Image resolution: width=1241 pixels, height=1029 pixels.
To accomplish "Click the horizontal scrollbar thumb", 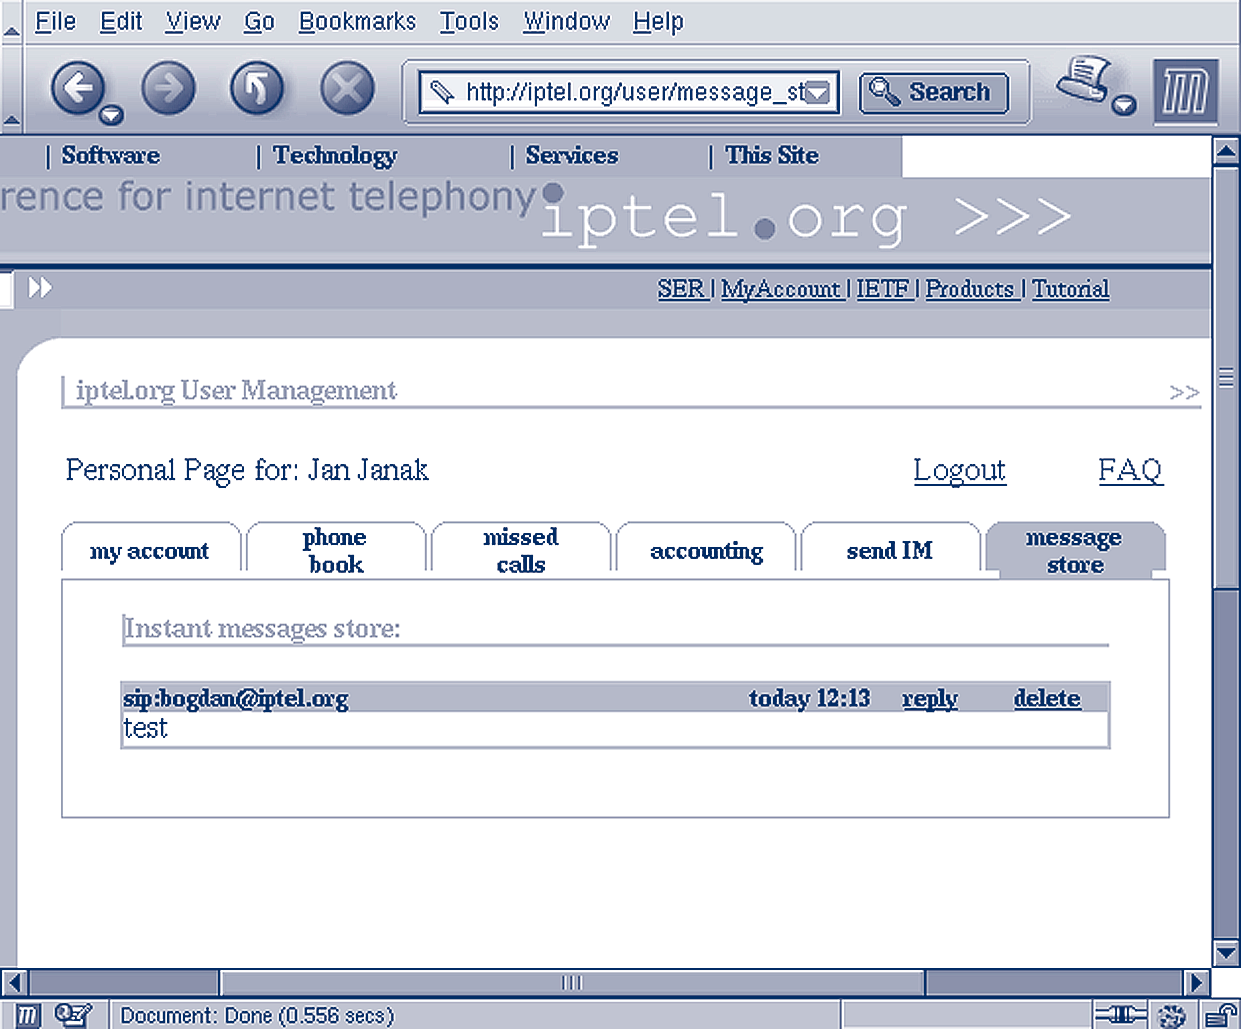I will point(571,982).
